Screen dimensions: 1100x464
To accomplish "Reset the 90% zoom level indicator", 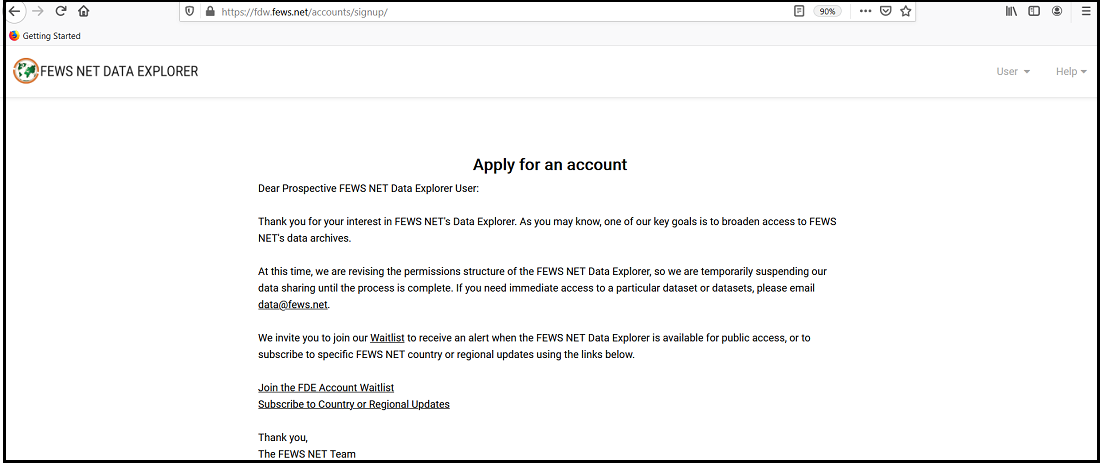I will (x=827, y=11).
